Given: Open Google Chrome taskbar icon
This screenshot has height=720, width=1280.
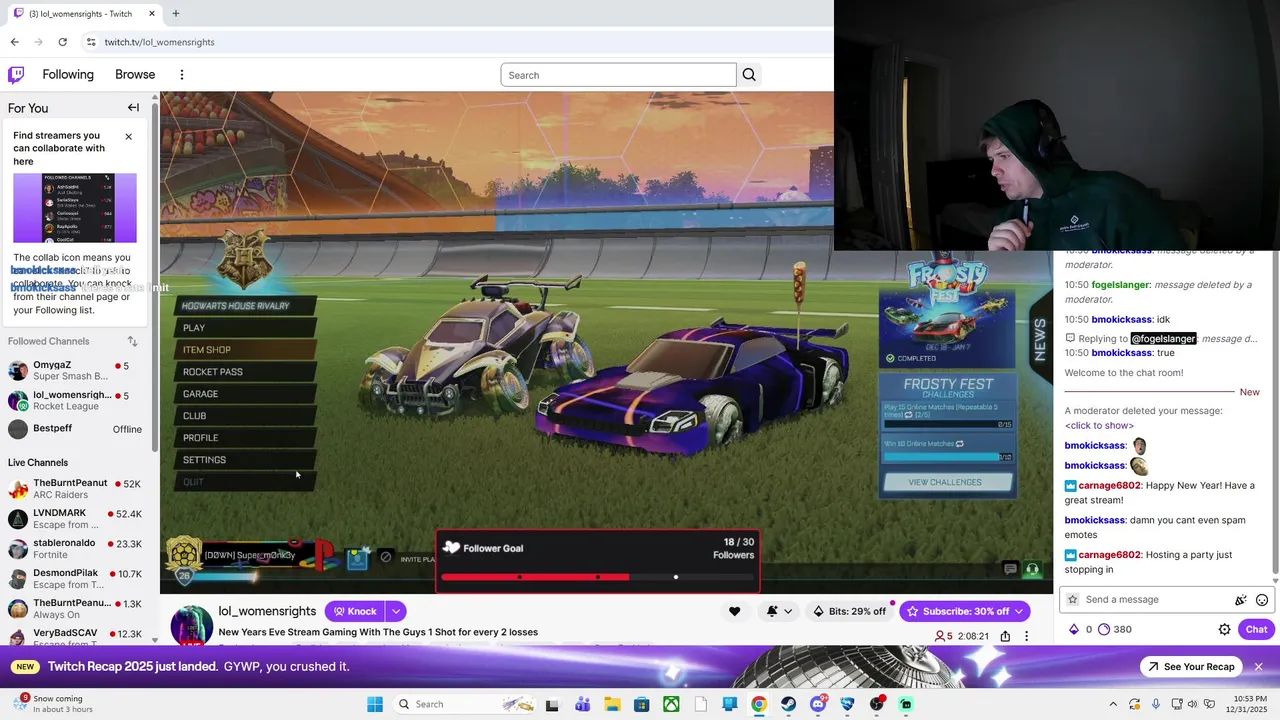Looking at the screenshot, I should point(759,704).
